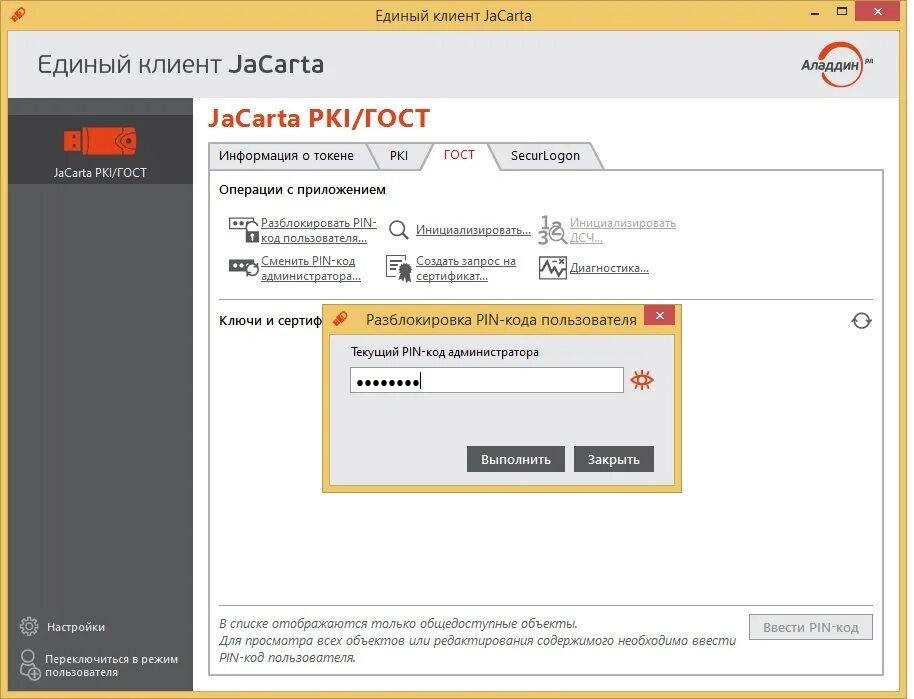Viewport: 914px width, 699px height.
Task: Open the SecurLogon tab
Action: pos(545,156)
